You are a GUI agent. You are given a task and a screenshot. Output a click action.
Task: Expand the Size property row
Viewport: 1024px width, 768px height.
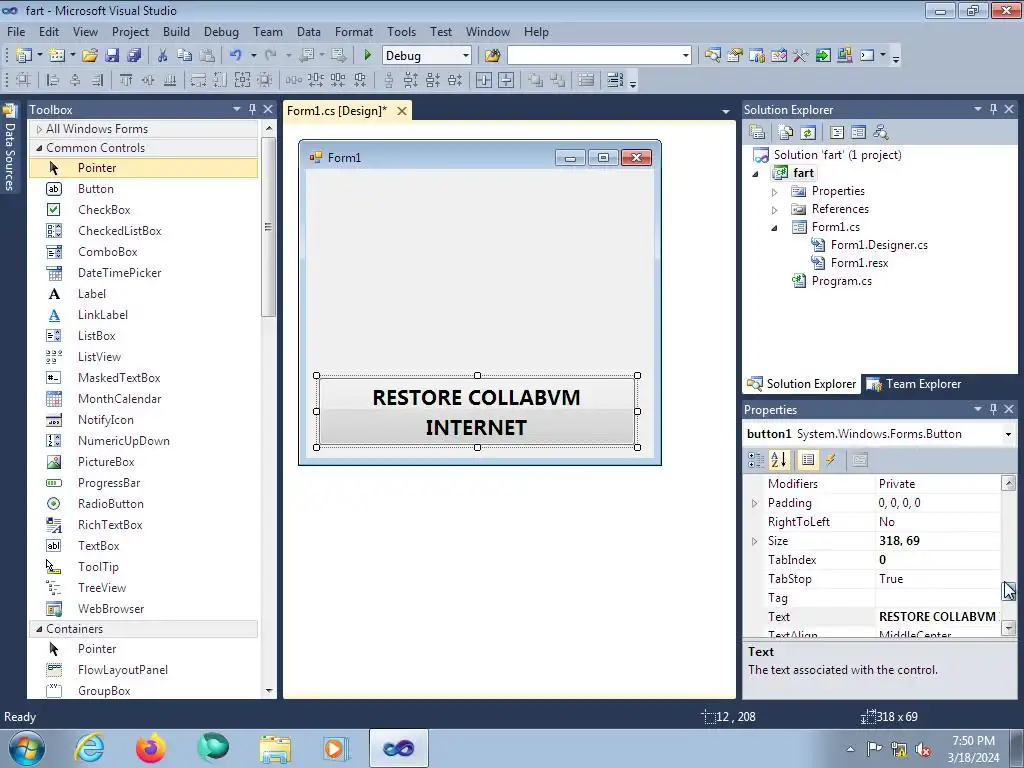(755, 541)
